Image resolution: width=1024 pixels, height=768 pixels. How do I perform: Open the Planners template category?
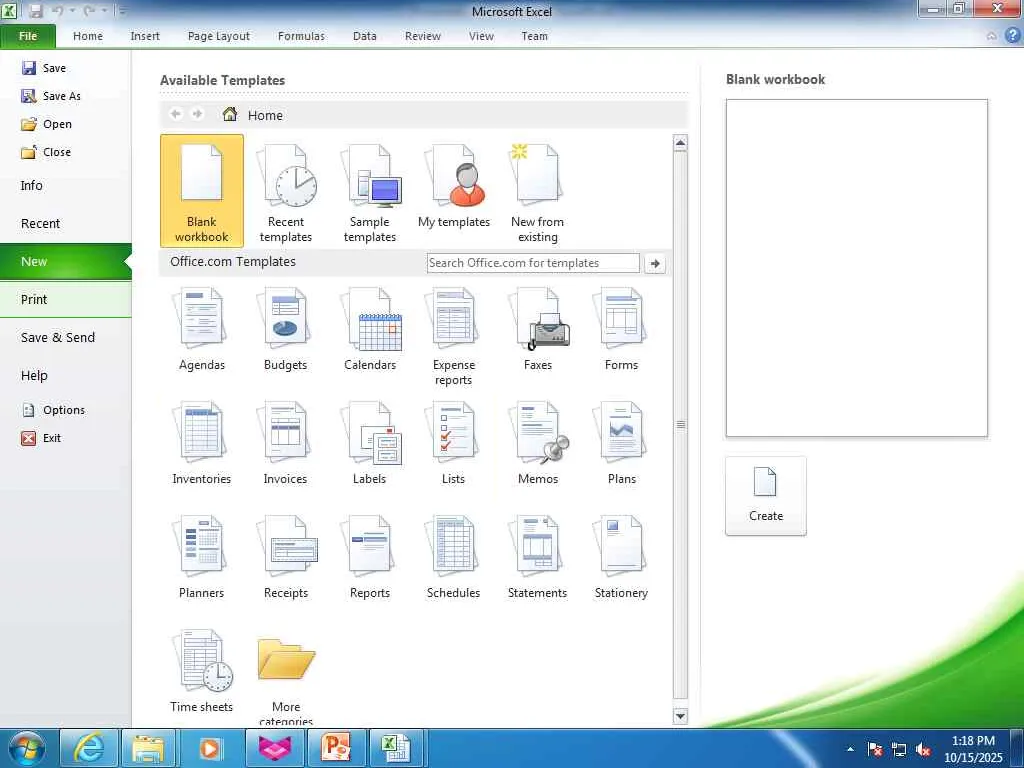point(202,556)
